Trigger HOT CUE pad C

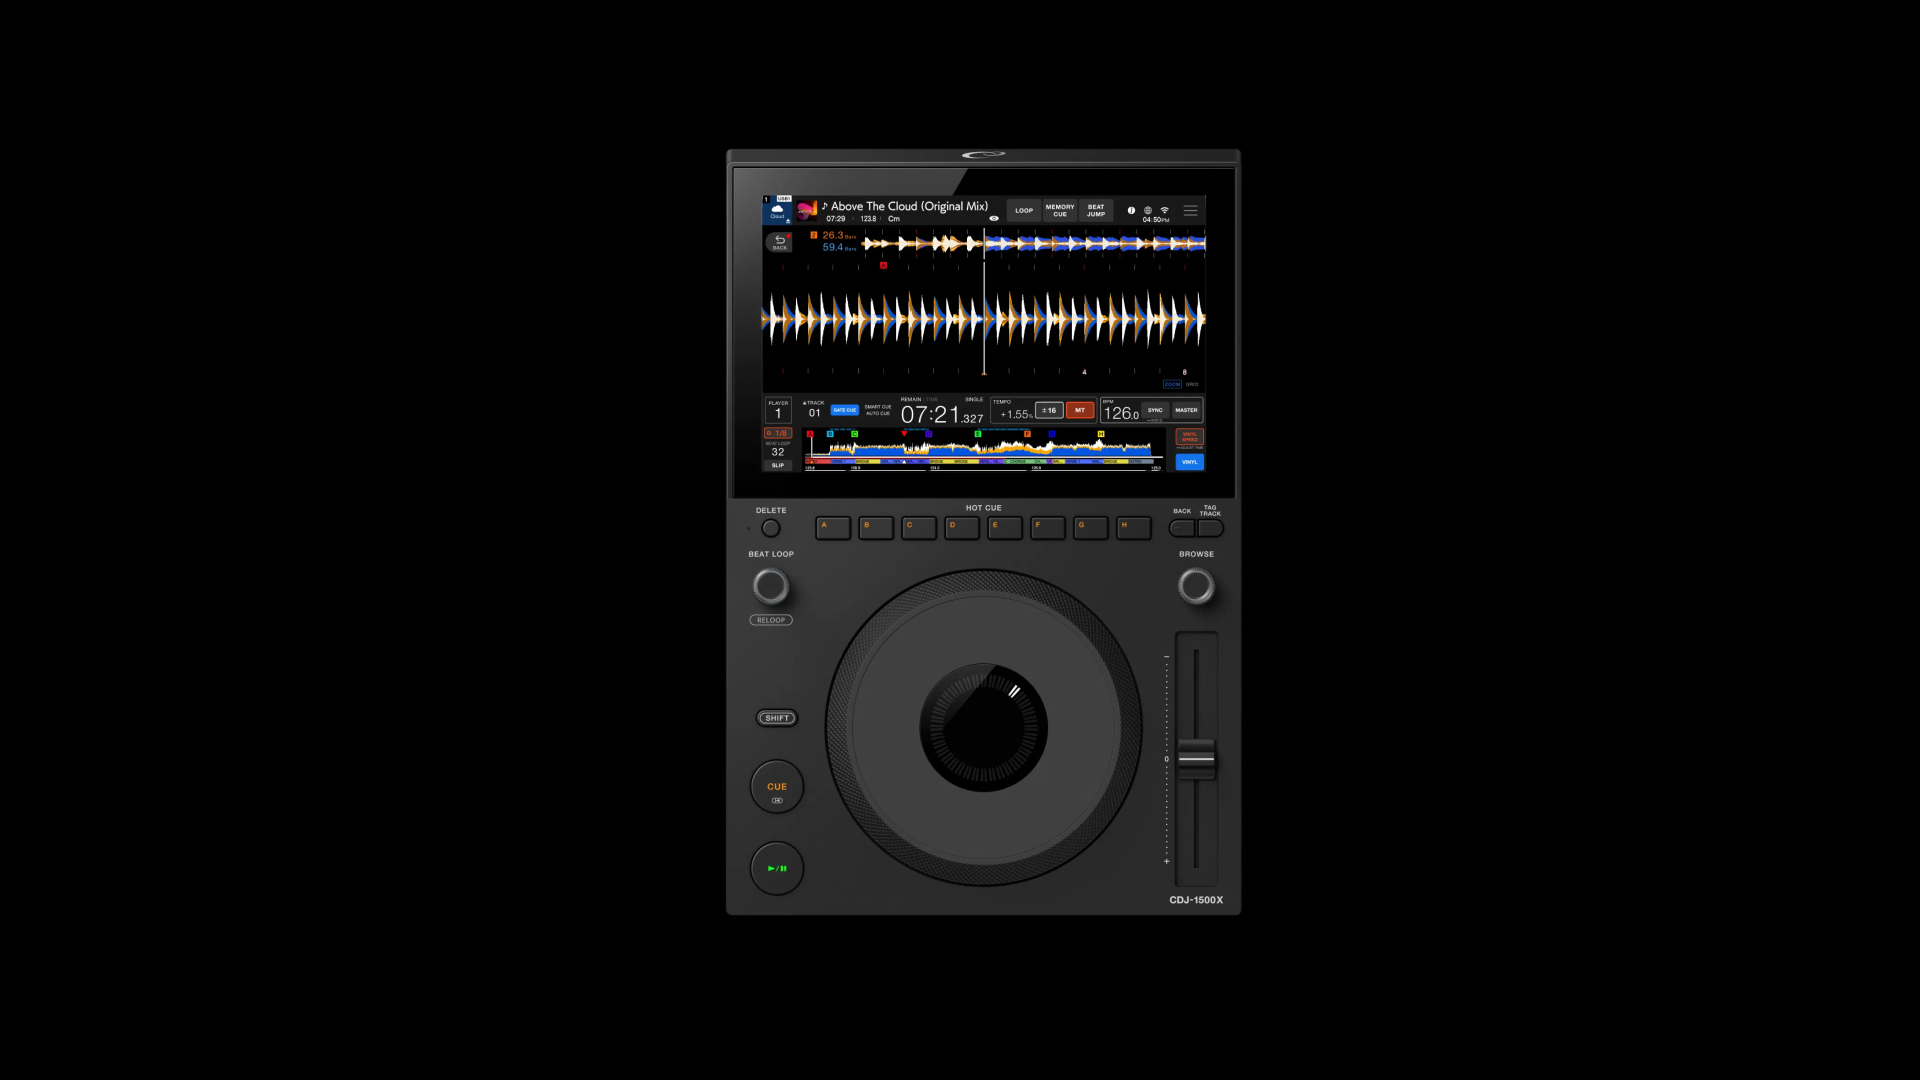[x=919, y=528]
